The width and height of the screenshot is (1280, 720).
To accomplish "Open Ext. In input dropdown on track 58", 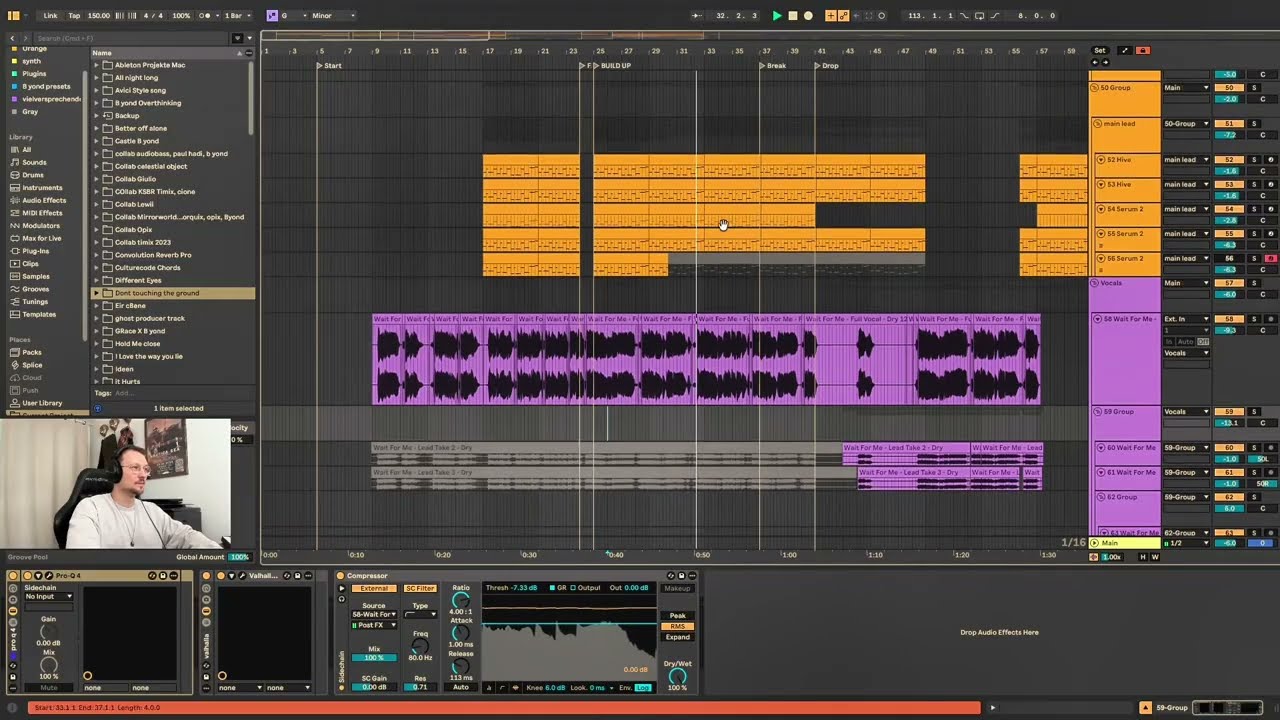I will (1187, 319).
